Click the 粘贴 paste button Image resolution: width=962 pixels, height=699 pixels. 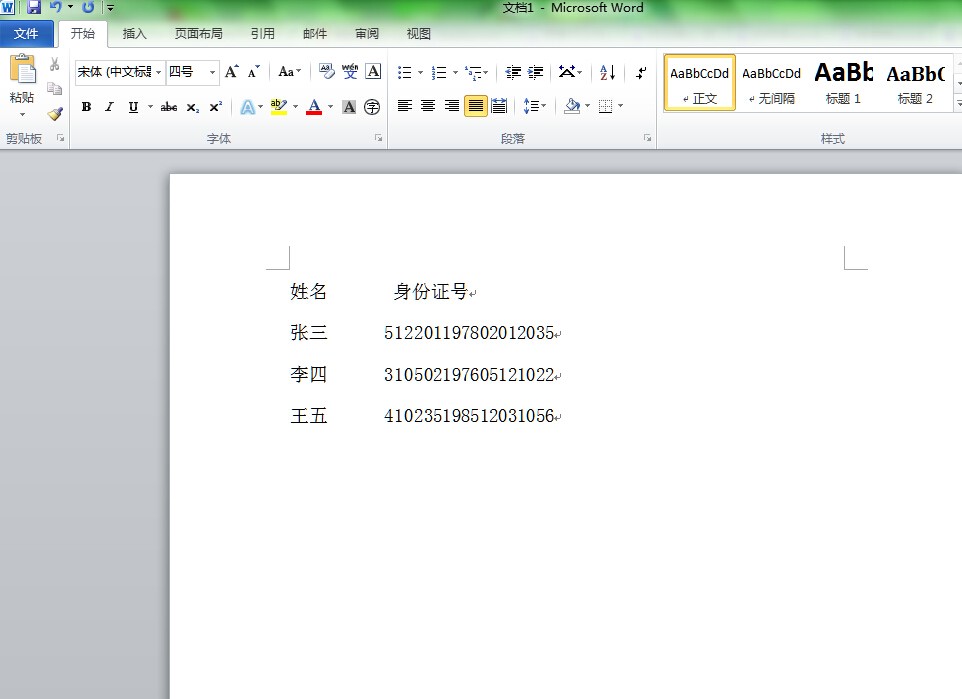pos(22,79)
